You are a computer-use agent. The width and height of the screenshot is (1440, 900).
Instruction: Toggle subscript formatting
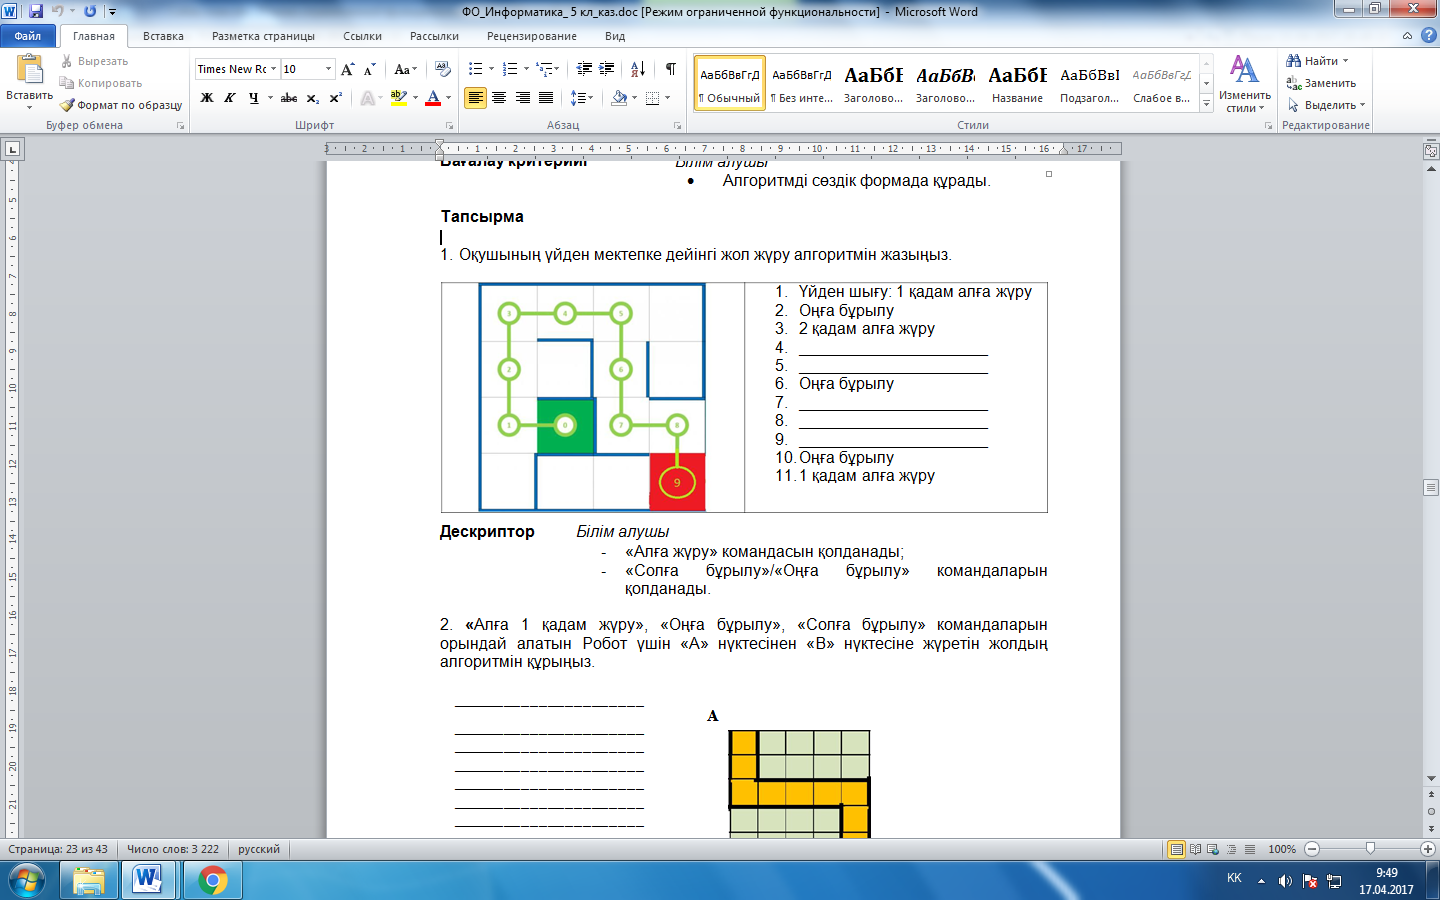click(x=313, y=98)
